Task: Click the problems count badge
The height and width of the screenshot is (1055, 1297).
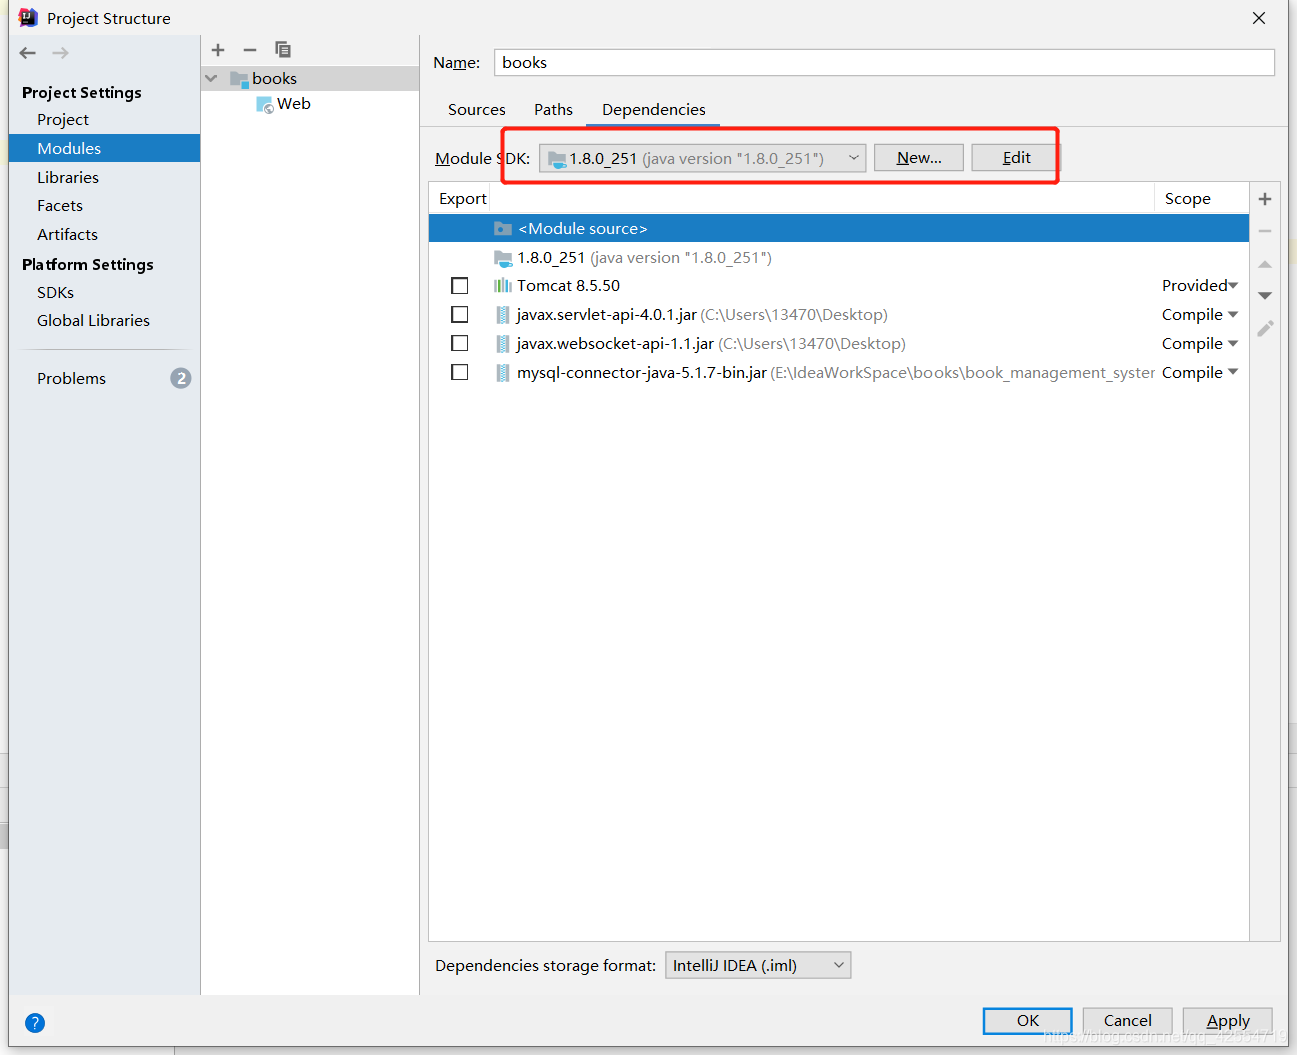Action: (x=180, y=378)
